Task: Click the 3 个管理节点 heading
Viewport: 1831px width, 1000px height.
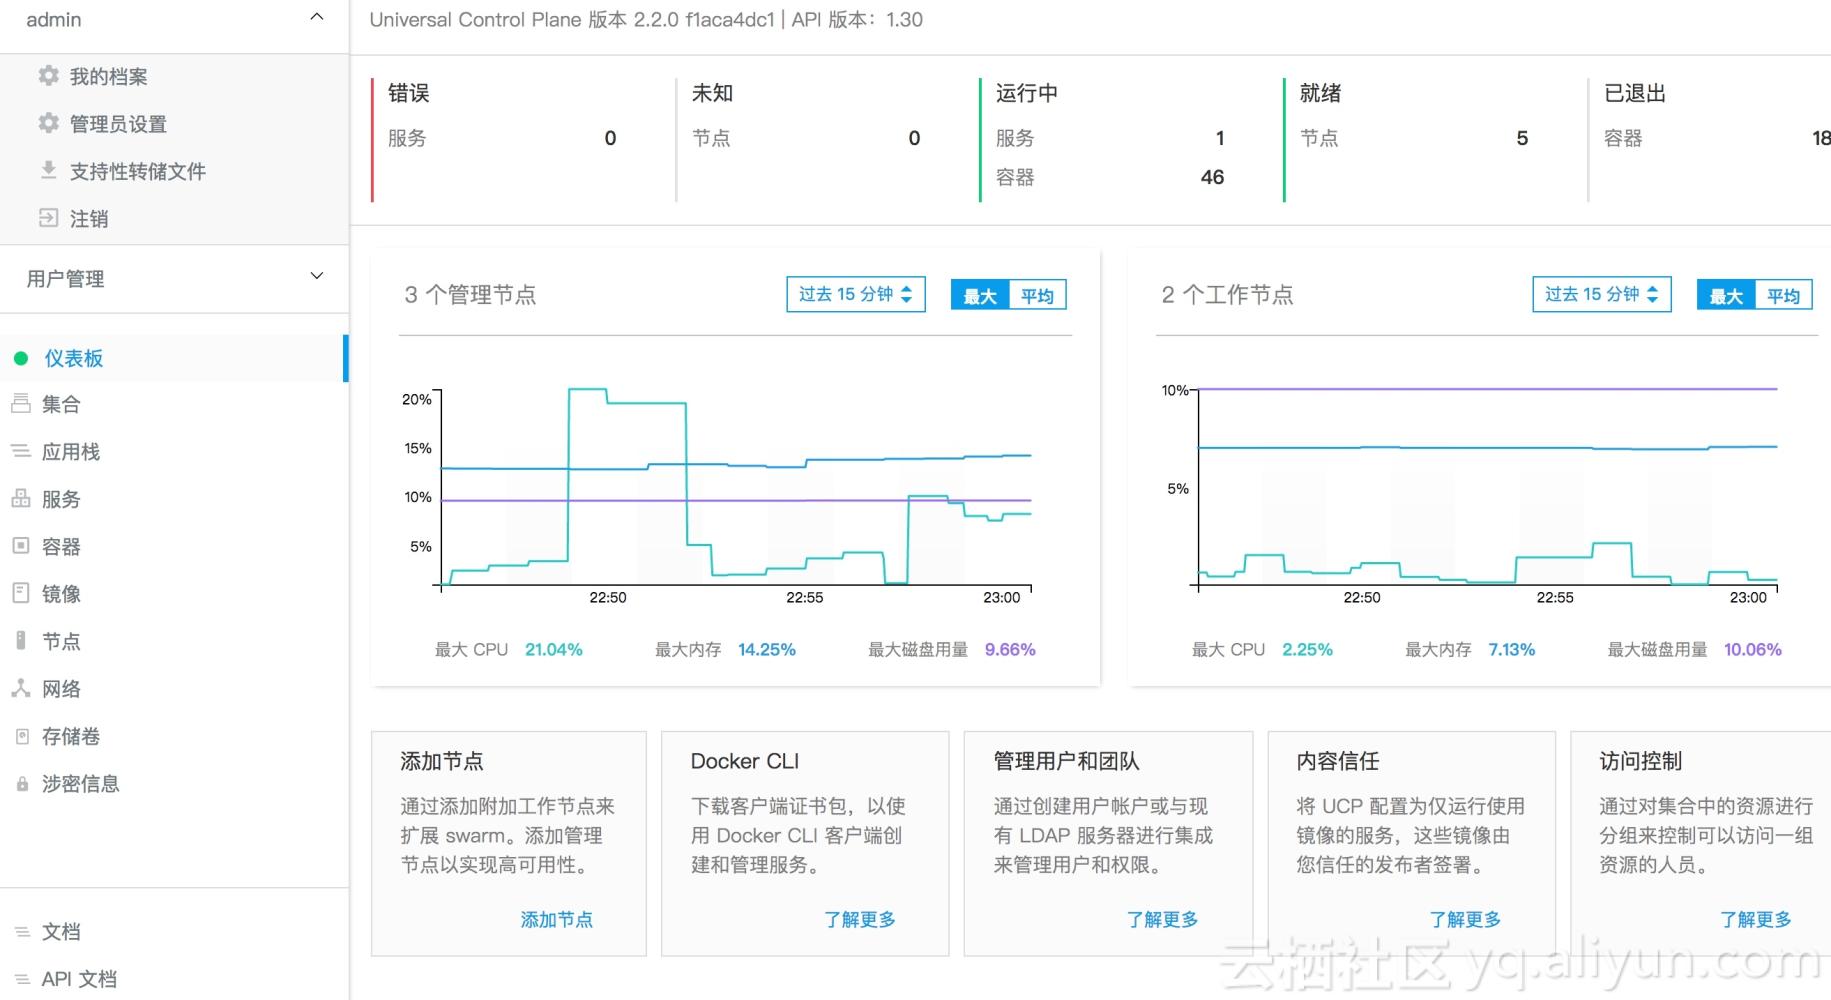Action: pos(470,294)
